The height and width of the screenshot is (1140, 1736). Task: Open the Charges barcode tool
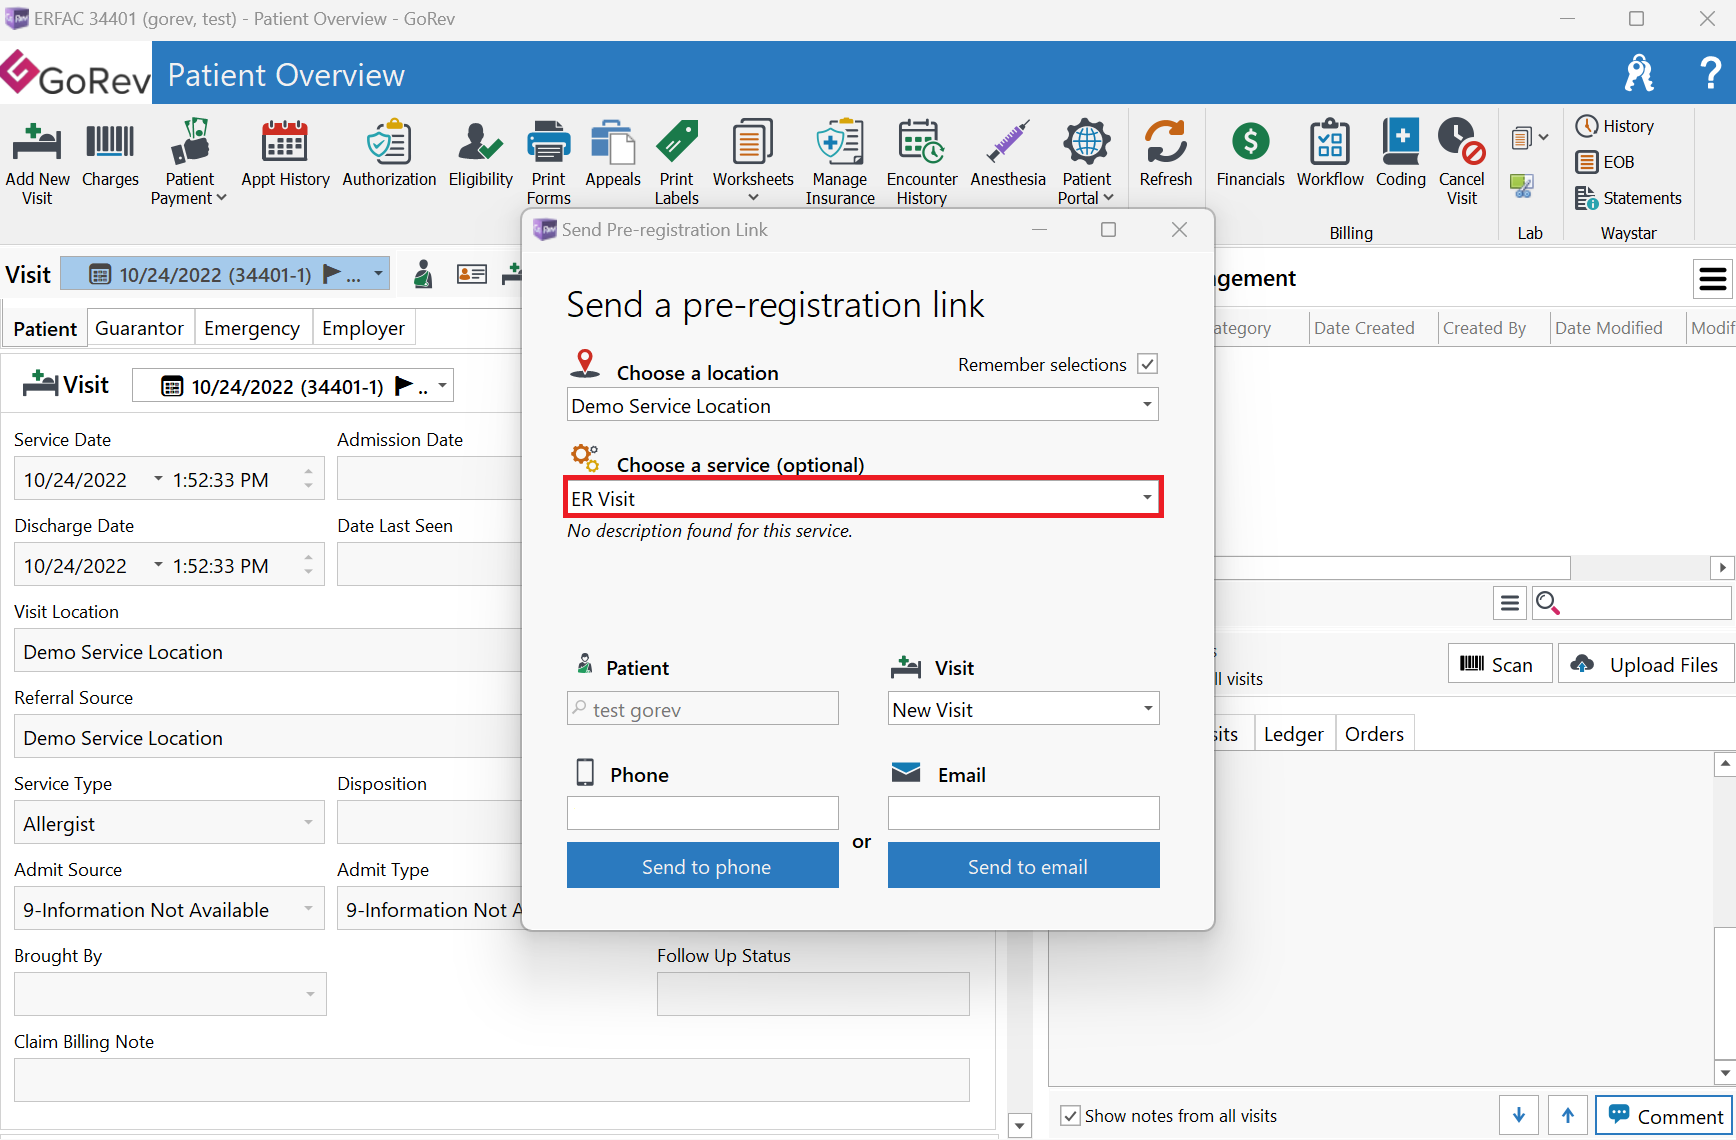tap(110, 154)
